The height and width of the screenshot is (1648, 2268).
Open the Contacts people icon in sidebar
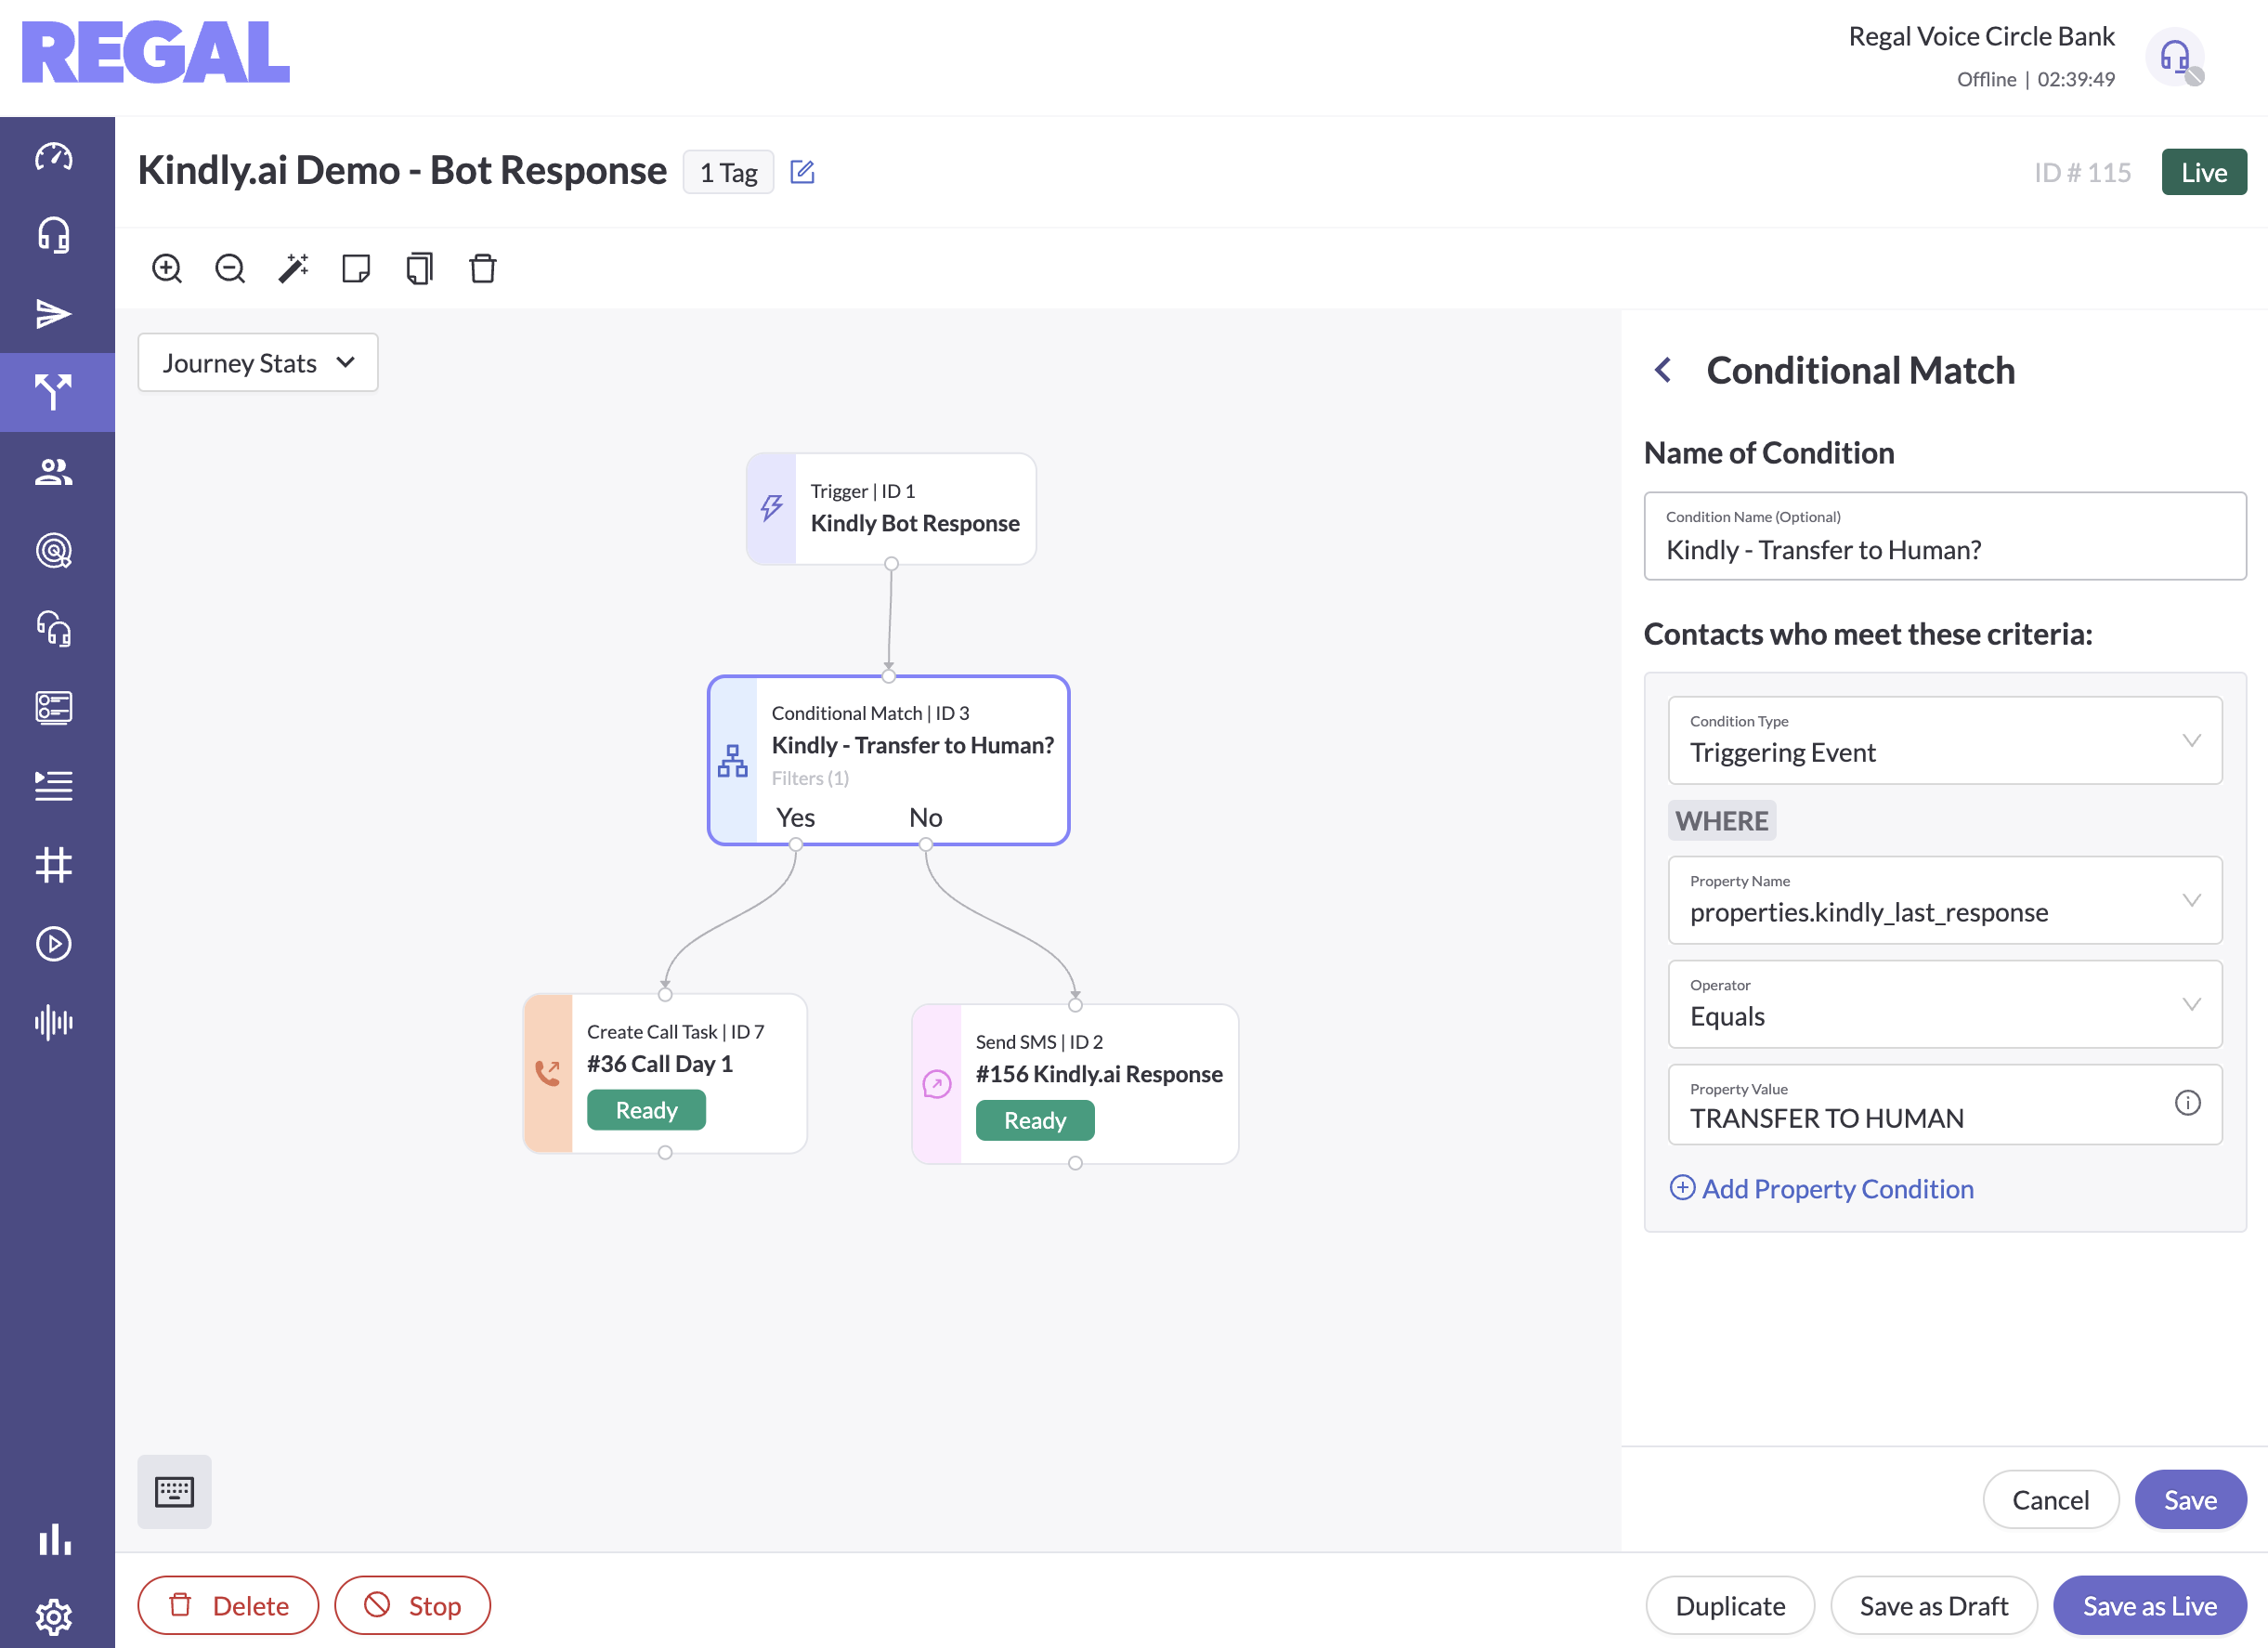54,471
